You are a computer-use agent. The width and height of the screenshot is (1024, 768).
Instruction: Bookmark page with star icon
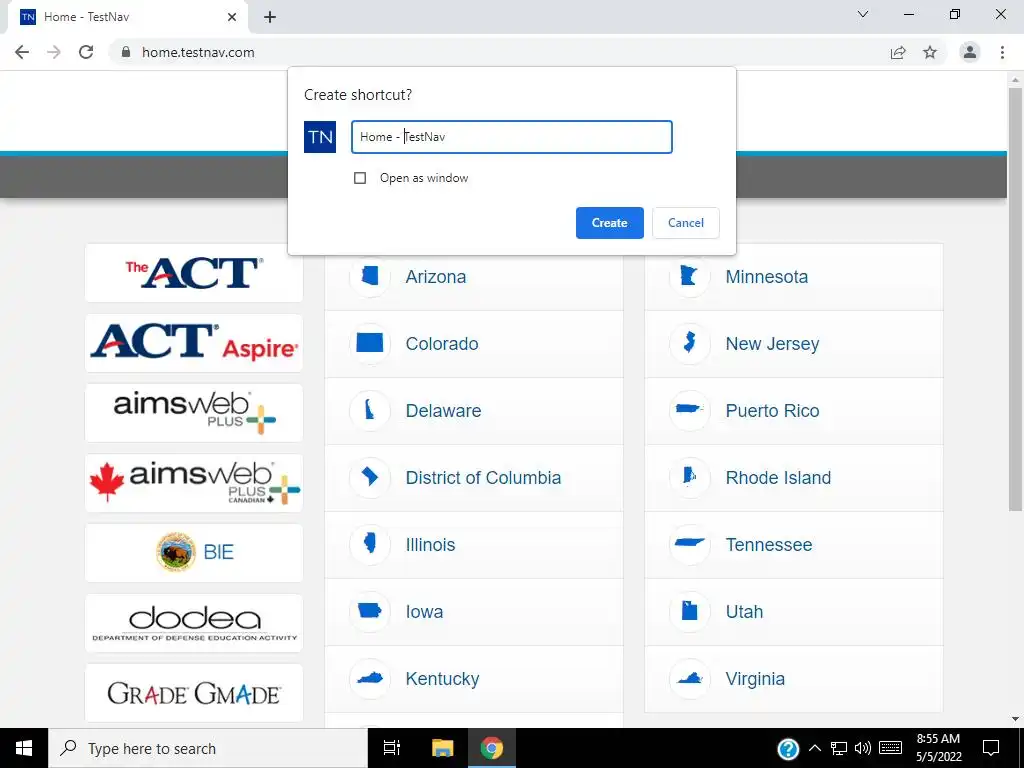coord(930,52)
